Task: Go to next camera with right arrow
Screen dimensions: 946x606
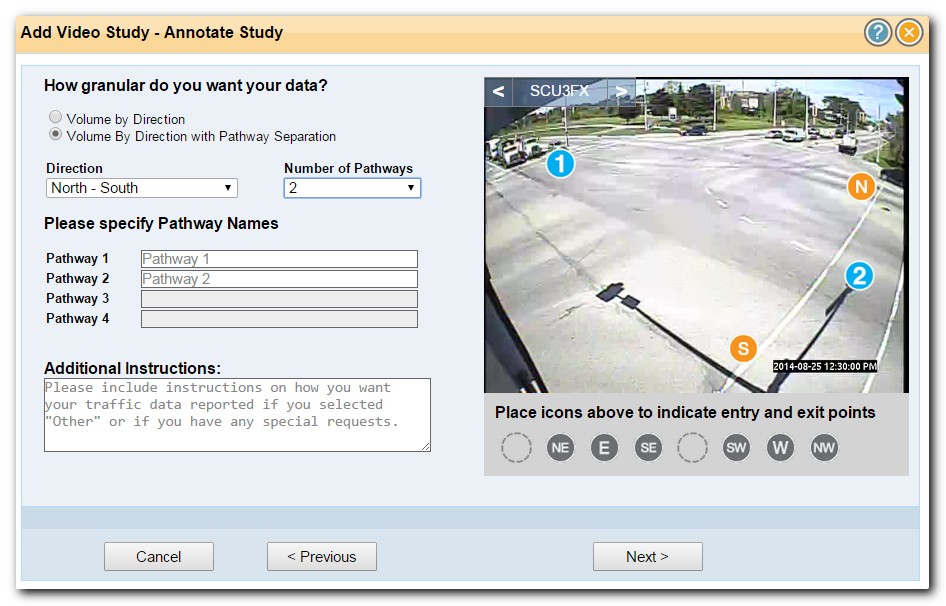Action: (621, 92)
